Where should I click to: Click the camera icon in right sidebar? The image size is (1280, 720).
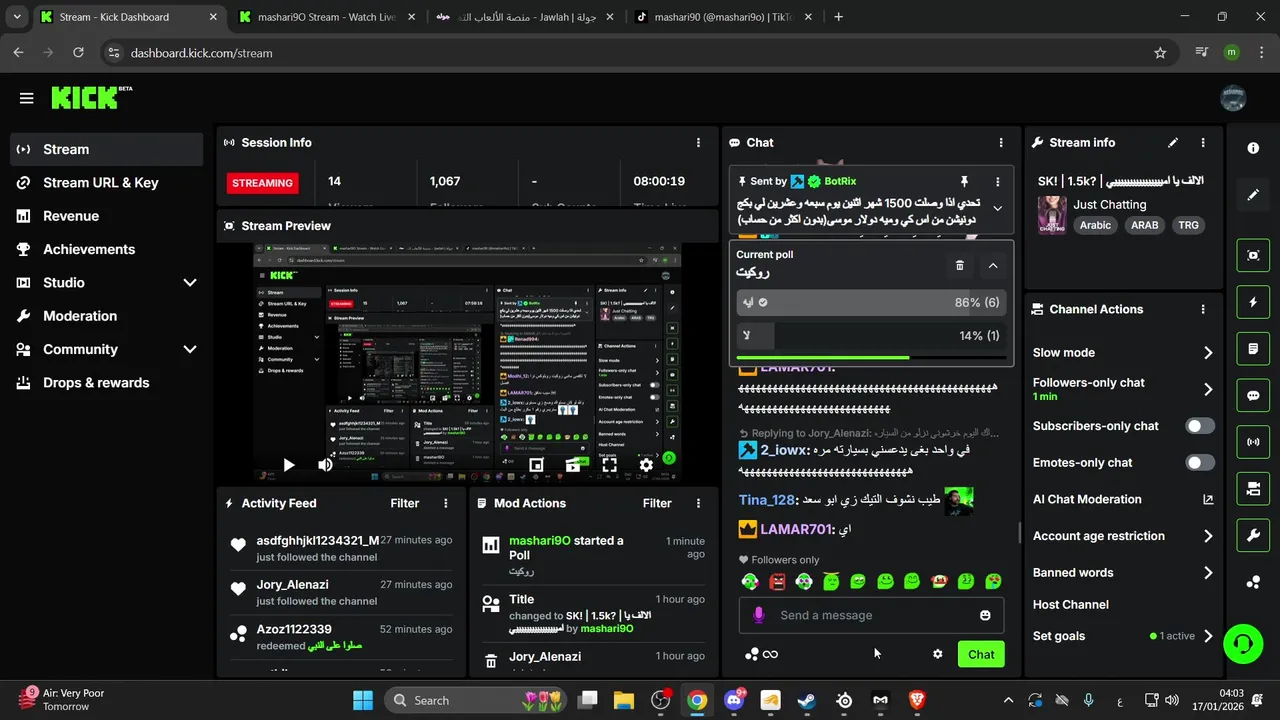coord(1253,489)
